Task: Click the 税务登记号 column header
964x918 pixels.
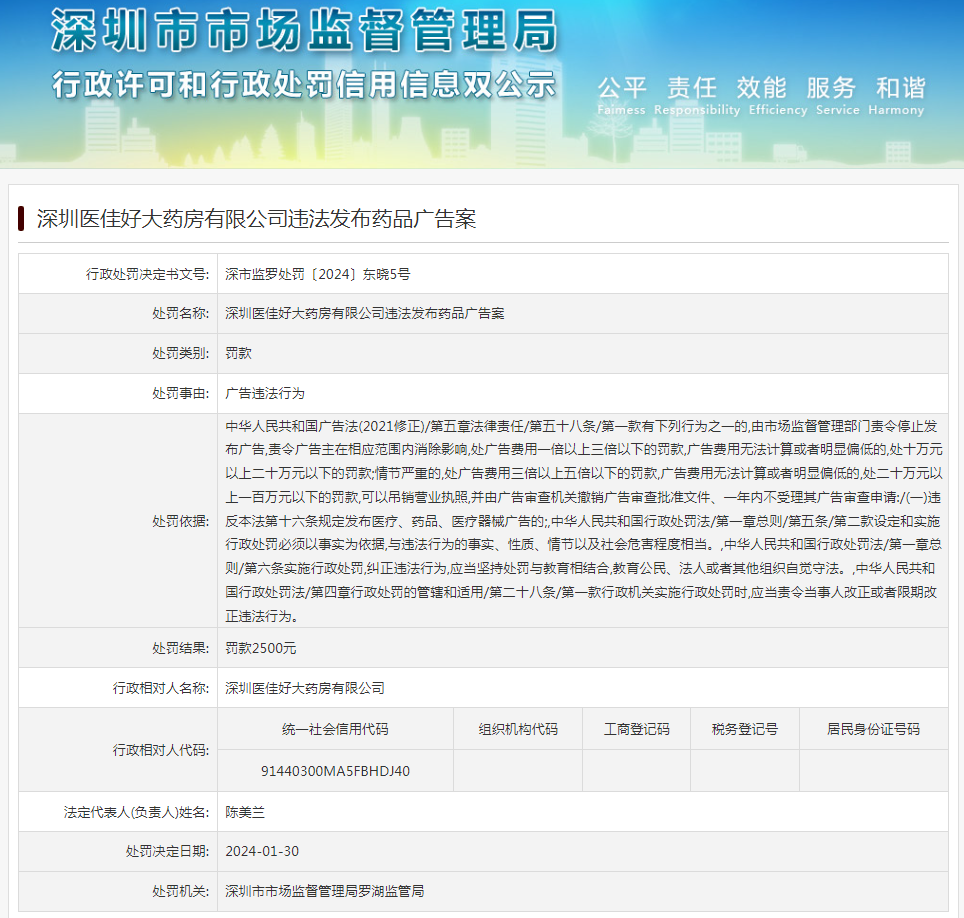Action: coord(745,729)
